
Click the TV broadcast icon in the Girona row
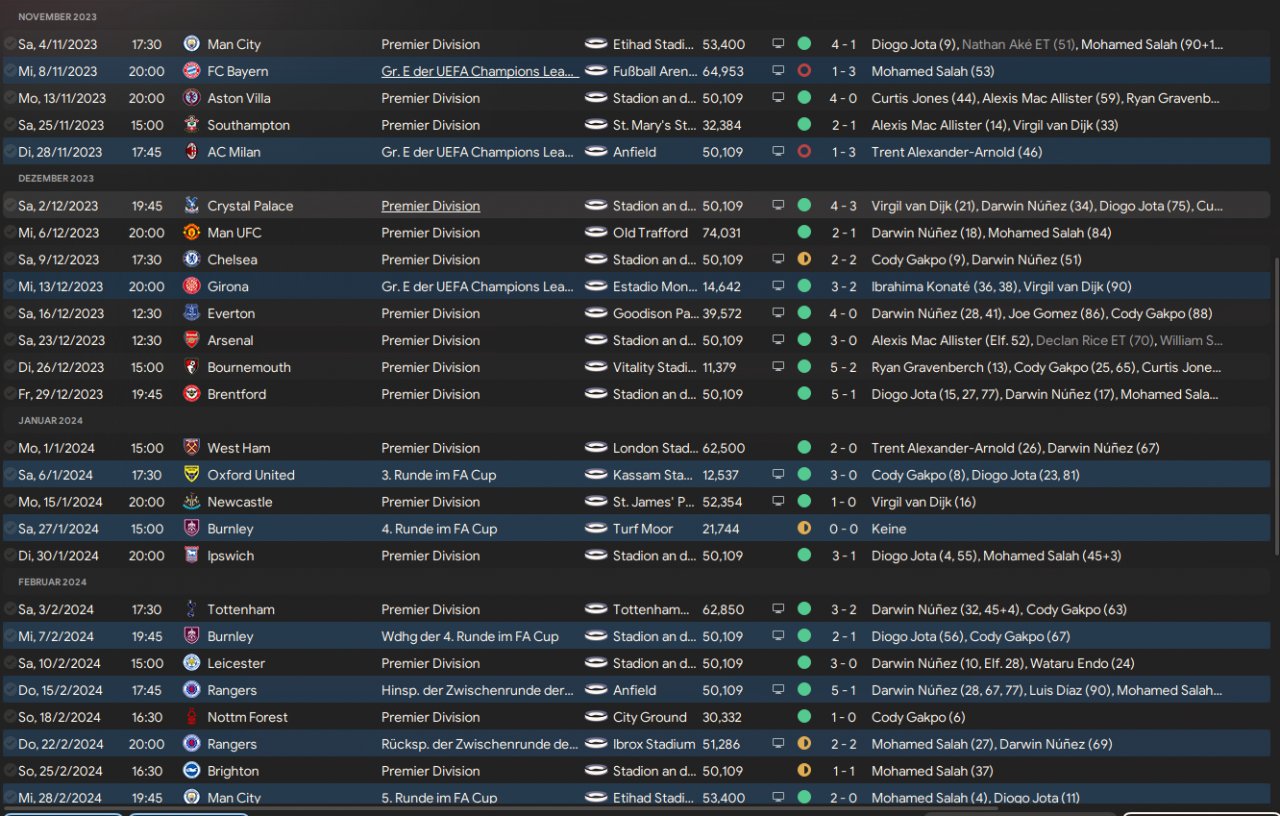pos(778,287)
